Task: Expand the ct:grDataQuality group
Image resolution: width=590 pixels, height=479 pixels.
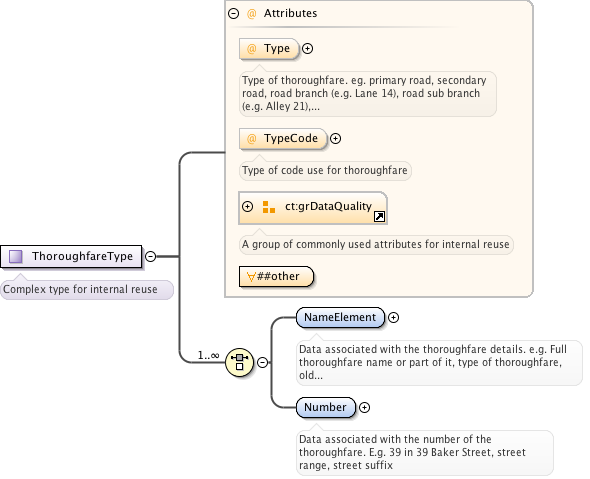Action: point(247,207)
